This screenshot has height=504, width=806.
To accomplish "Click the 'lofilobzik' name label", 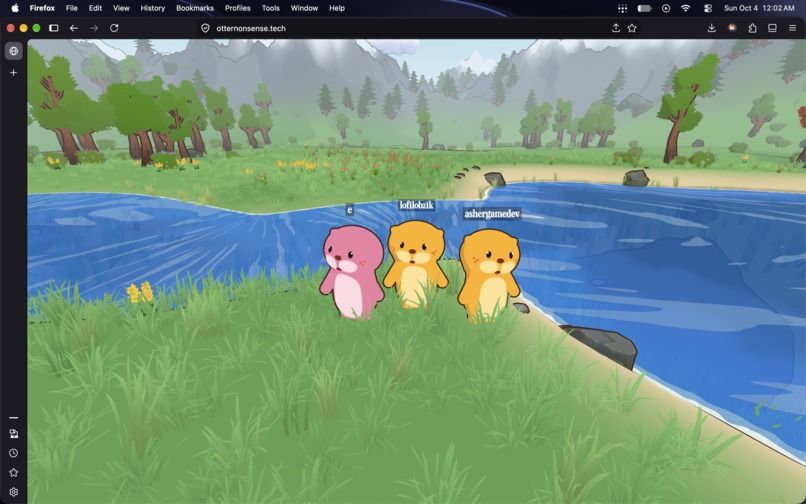I will (x=417, y=205).
